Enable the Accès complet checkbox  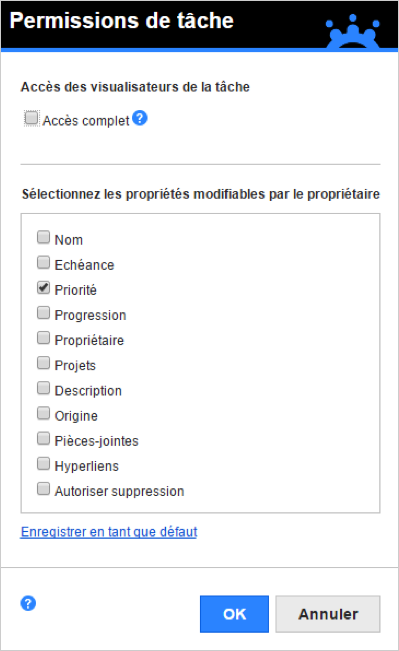pyautogui.click(x=31, y=118)
